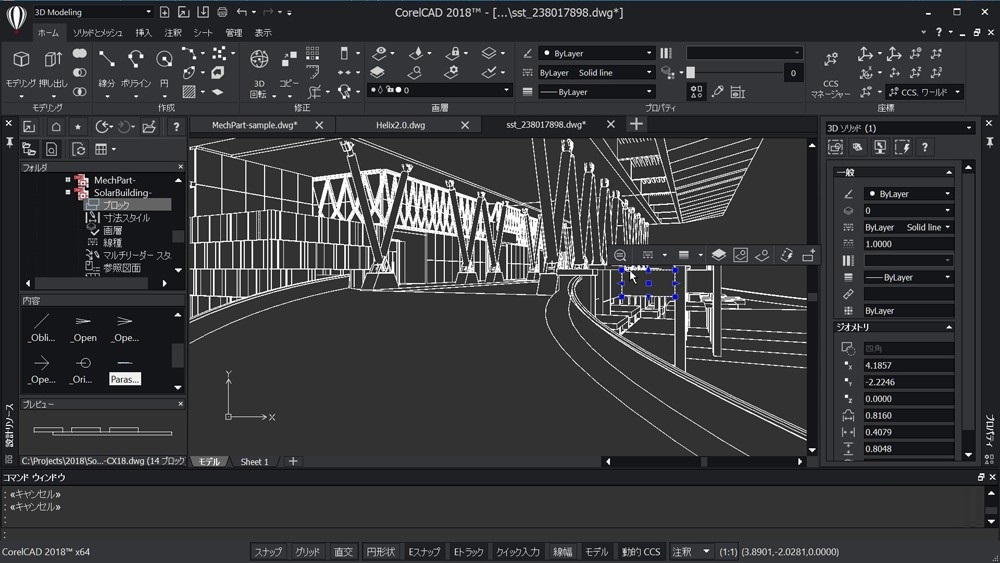Click the layer stack icon on floating toolbar

point(719,255)
